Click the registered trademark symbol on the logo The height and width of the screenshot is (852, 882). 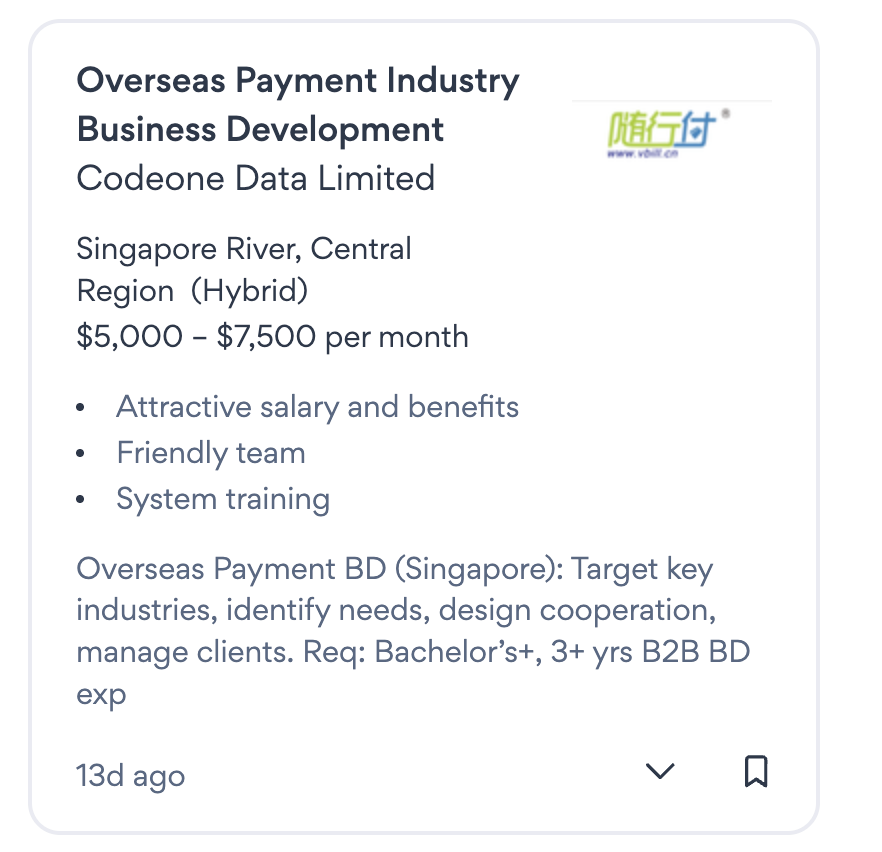click(725, 114)
